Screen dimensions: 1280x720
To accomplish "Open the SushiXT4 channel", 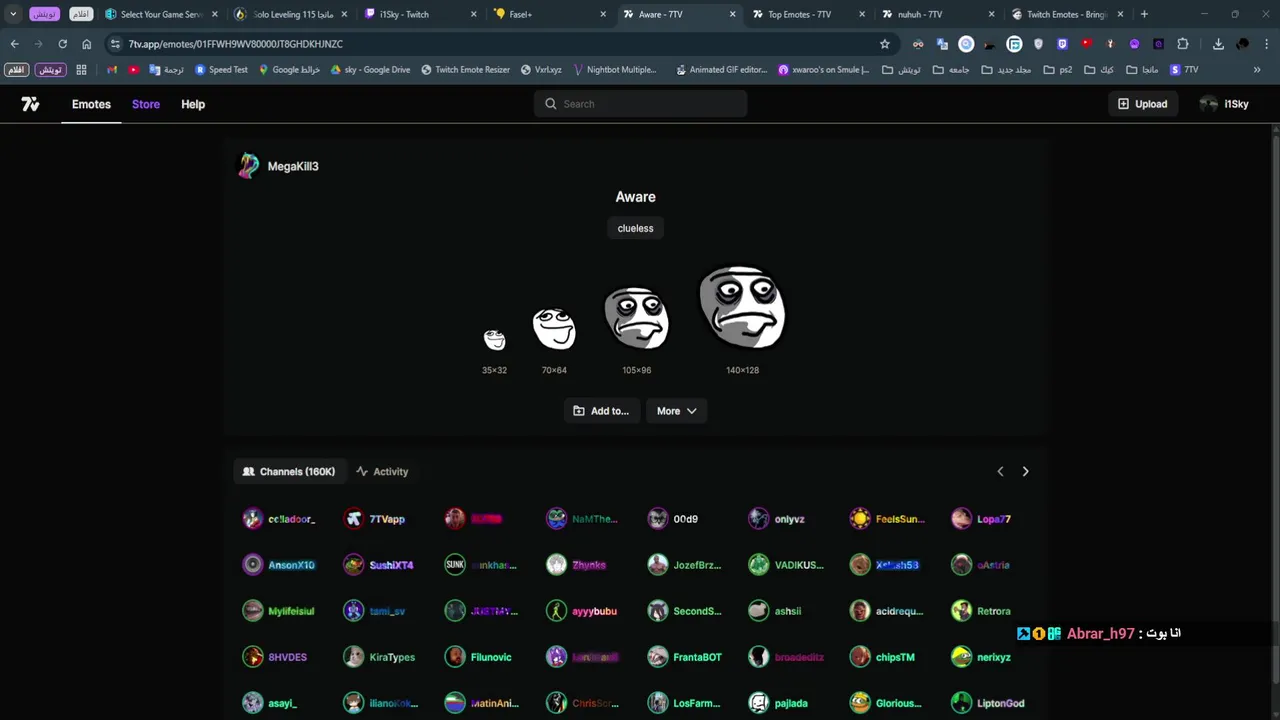I will [379, 565].
